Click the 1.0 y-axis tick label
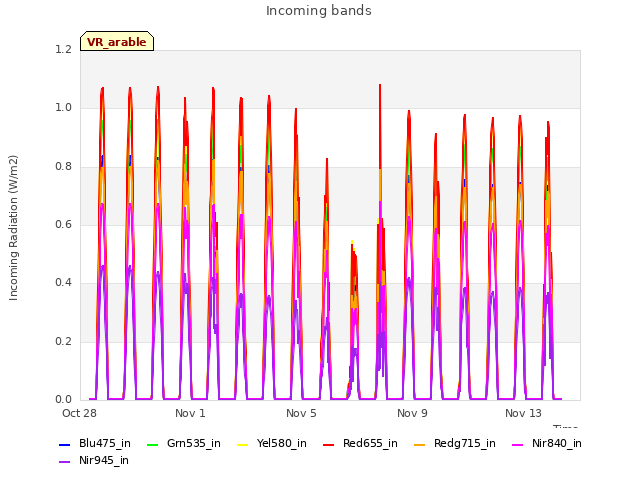 pos(64,108)
